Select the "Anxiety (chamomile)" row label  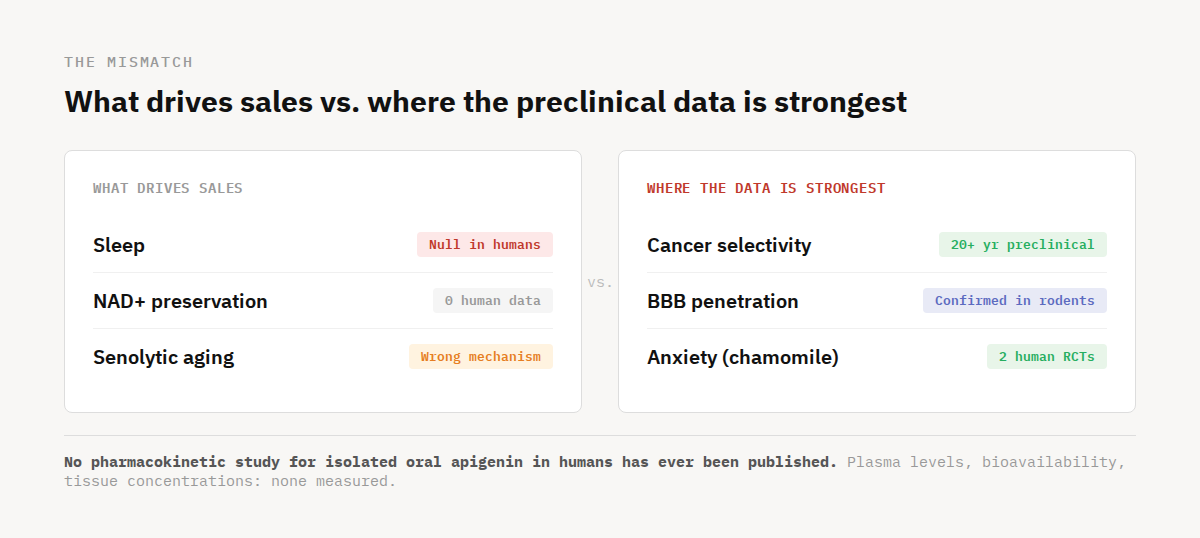point(742,357)
